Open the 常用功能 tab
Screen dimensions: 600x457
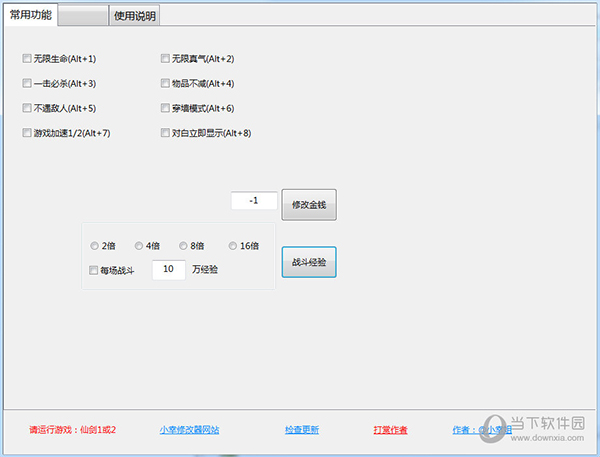31,15
